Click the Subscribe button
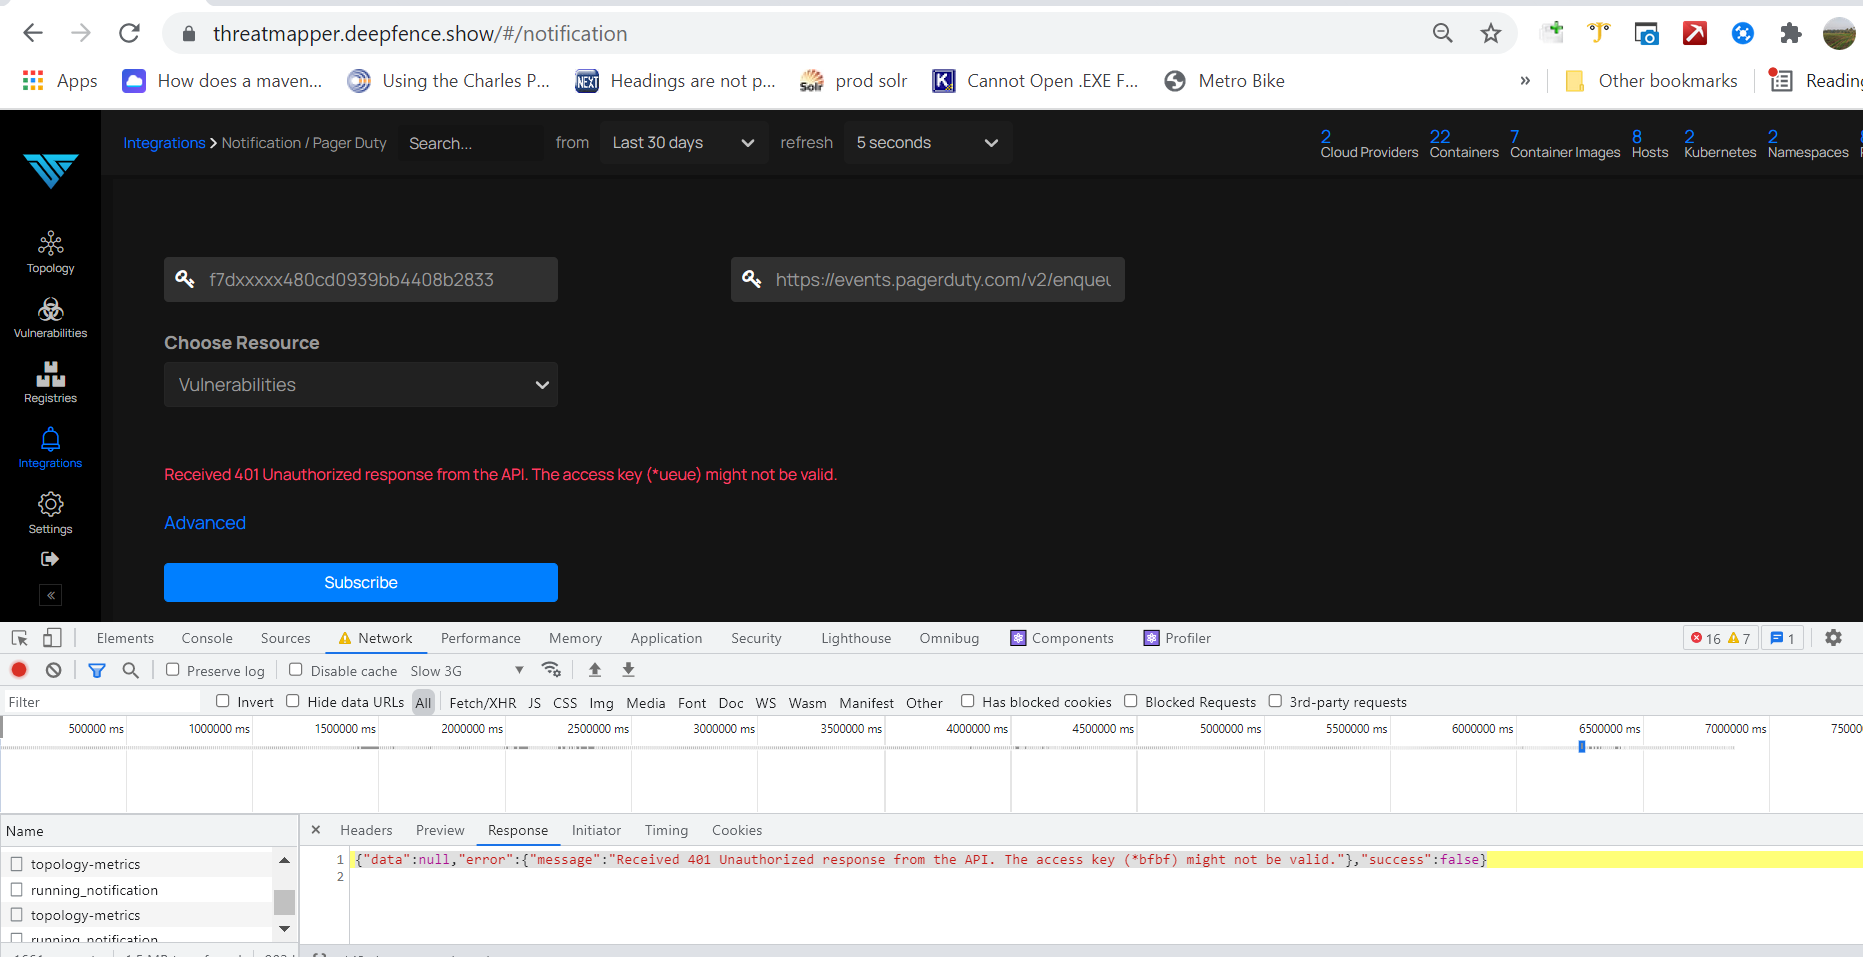The image size is (1863, 957). 361,582
